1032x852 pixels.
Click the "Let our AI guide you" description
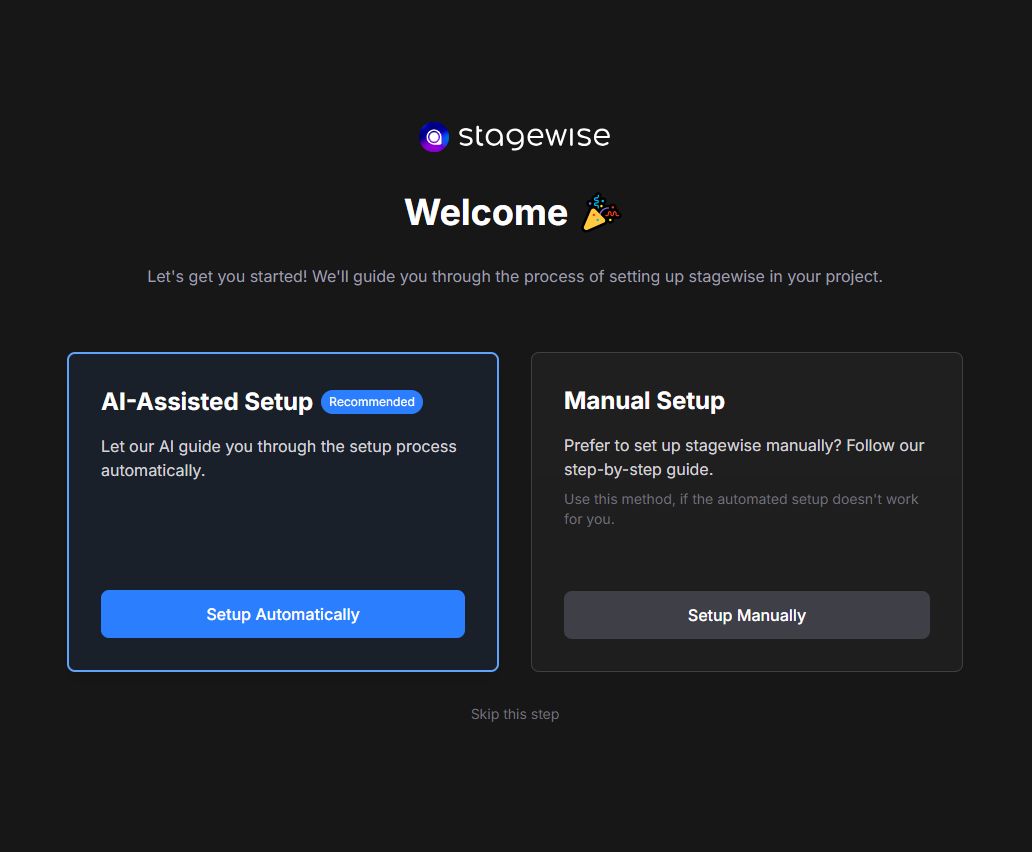pyautogui.click(x=278, y=447)
